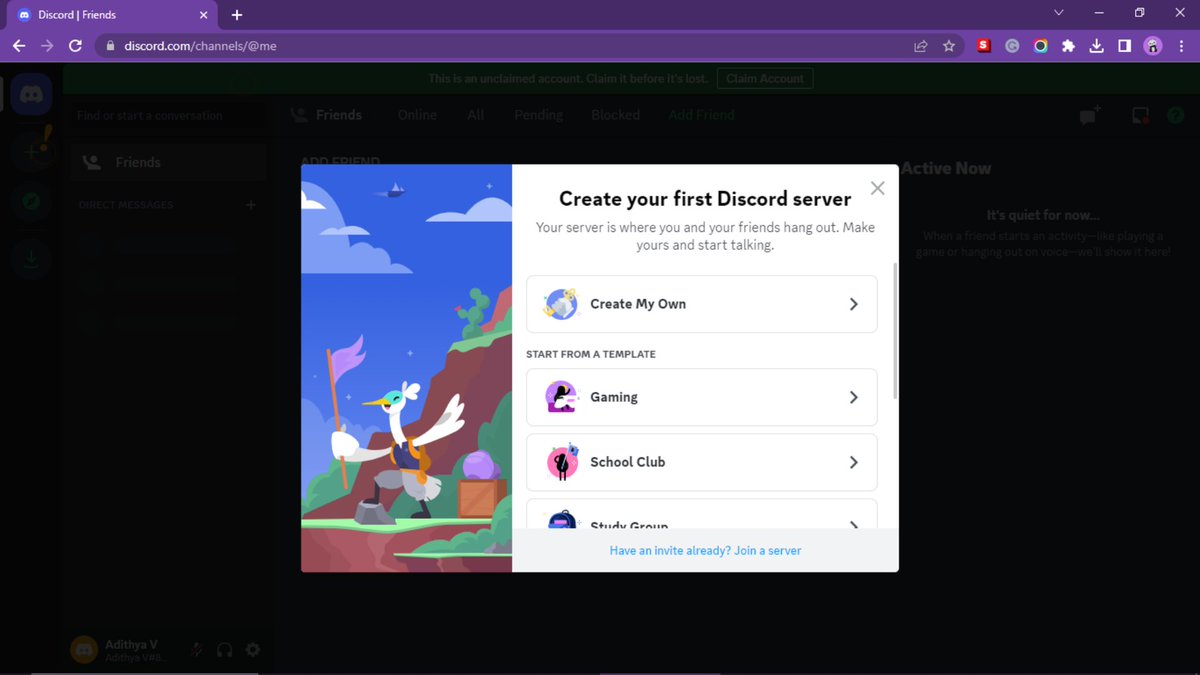Click browser back arrow
The image size is (1200, 675).
click(19, 46)
